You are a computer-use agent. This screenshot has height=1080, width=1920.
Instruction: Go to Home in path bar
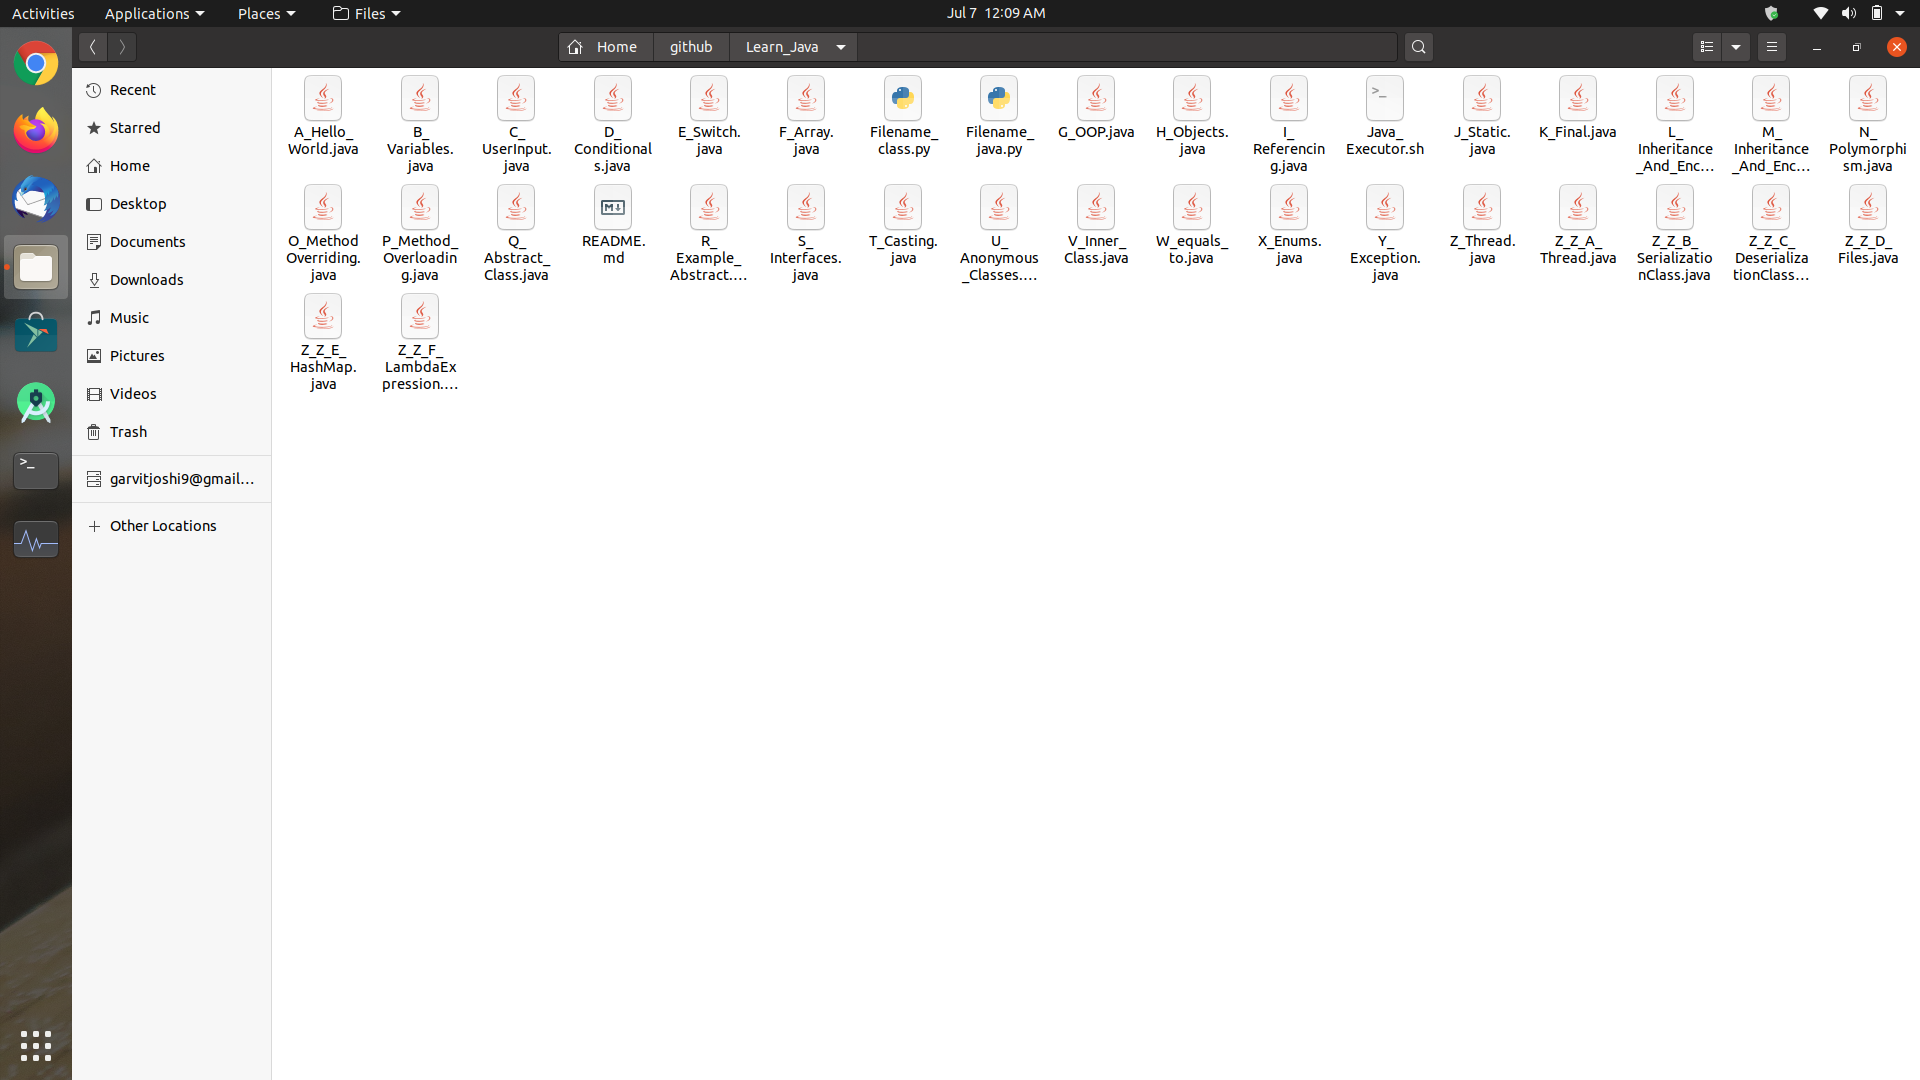pyautogui.click(x=605, y=47)
